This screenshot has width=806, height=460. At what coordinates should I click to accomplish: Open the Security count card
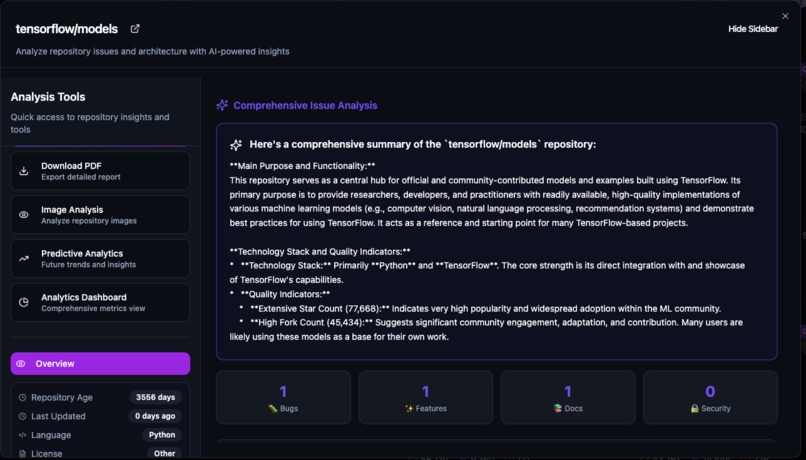click(x=710, y=397)
